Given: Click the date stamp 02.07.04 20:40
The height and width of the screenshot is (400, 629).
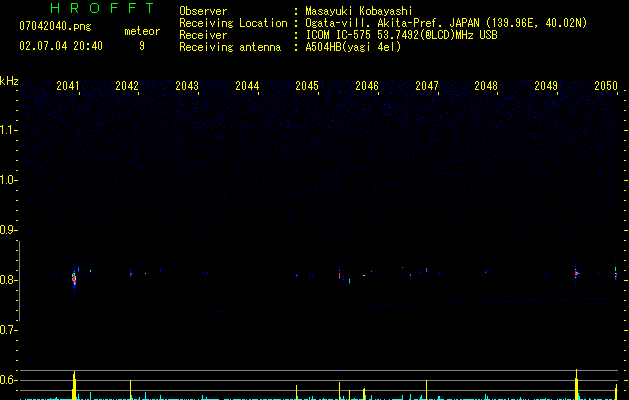Looking at the screenshot, I should [61, 46].
